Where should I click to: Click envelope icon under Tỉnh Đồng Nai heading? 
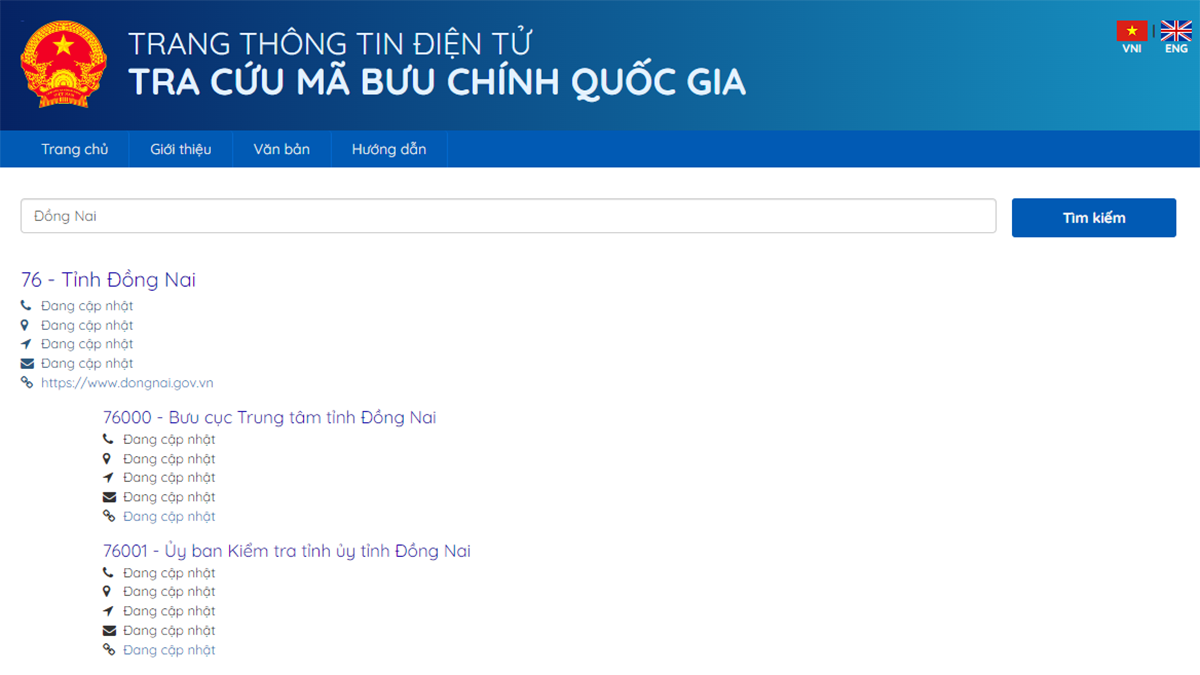click(x=27, y=364)
